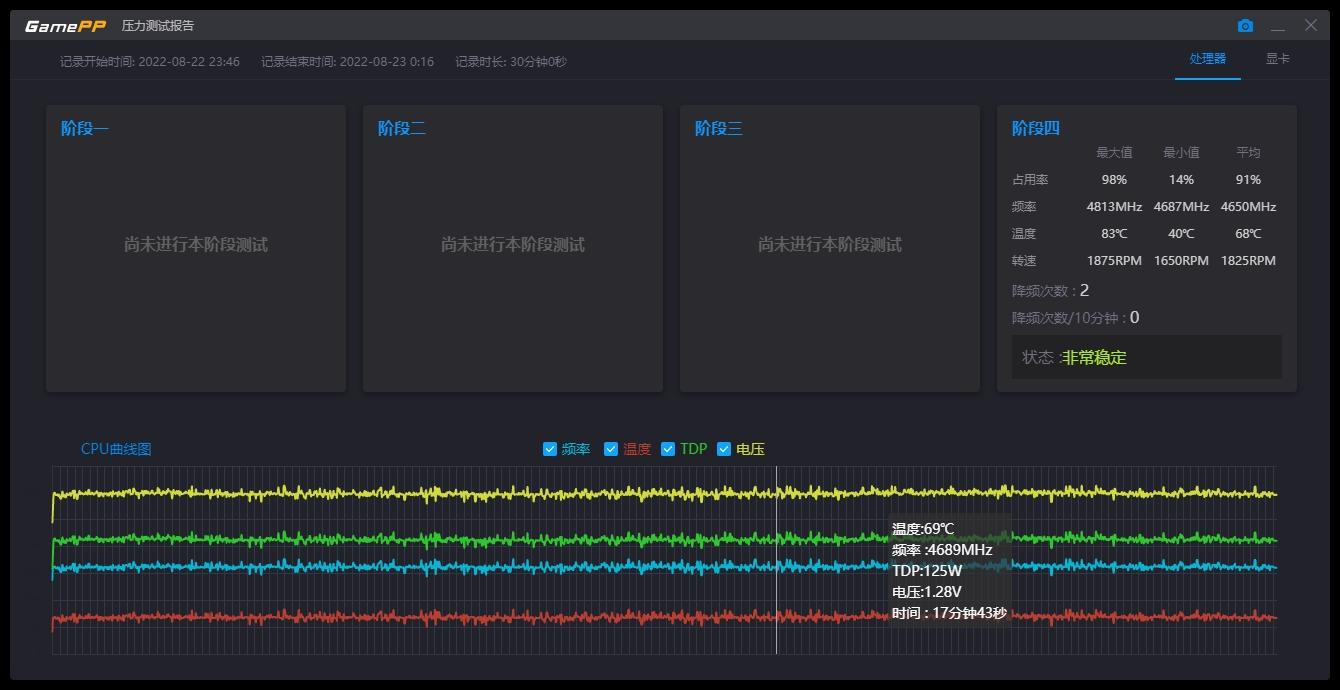Click the GamePP logo

pyautogui.click(x=65, y=26)
